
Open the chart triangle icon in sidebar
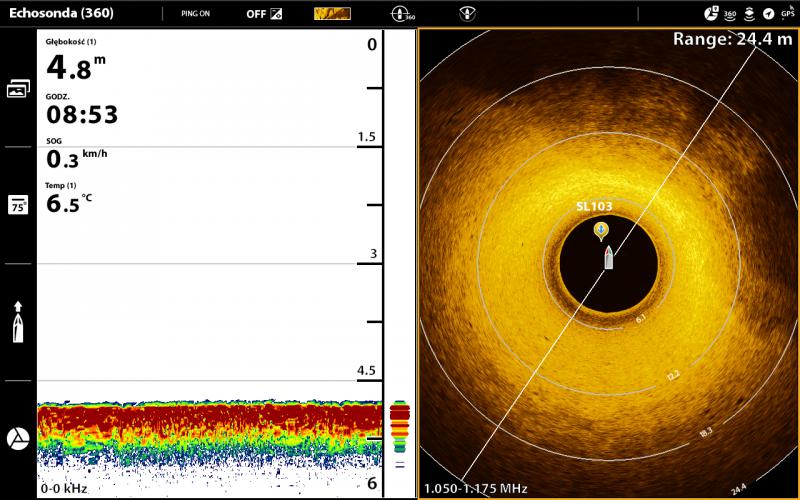(18, 438)
